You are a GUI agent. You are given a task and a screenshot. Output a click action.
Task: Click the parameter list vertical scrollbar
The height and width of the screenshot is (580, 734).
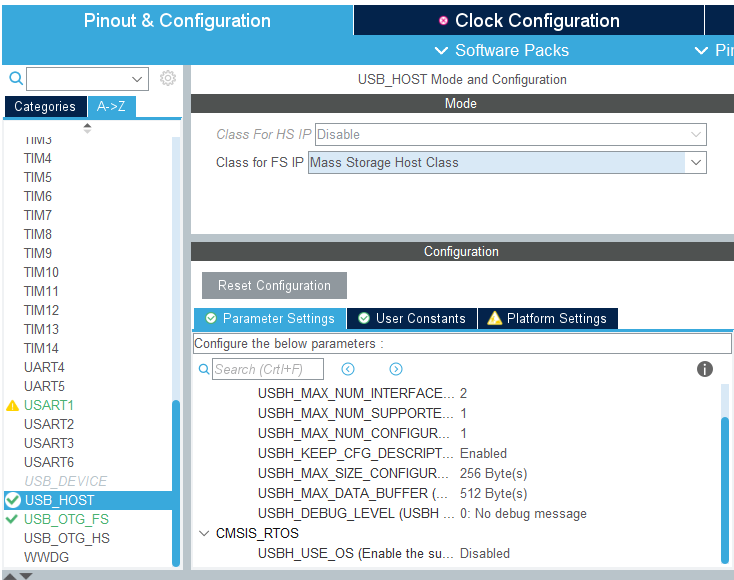click(725, 490)
